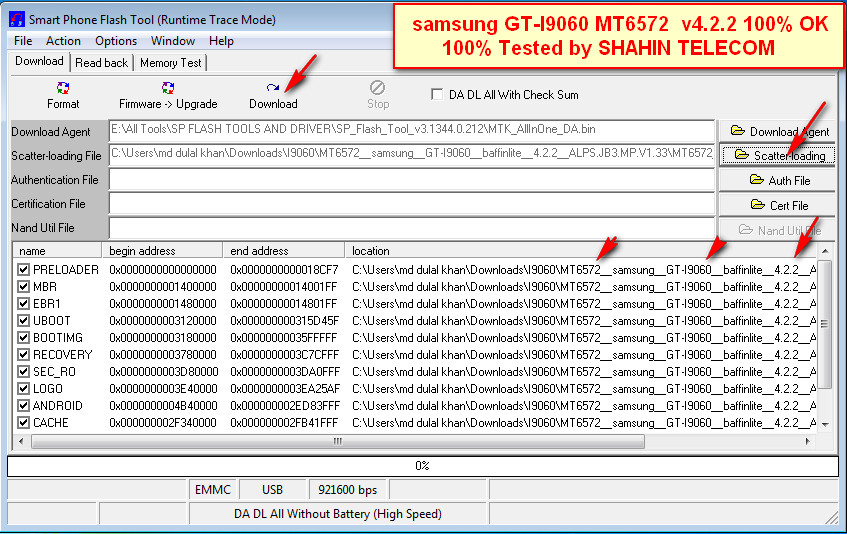847x534 pixels.
Task: Uncheck the BOOTIMG partition checkbox
Action: point(23,337)
